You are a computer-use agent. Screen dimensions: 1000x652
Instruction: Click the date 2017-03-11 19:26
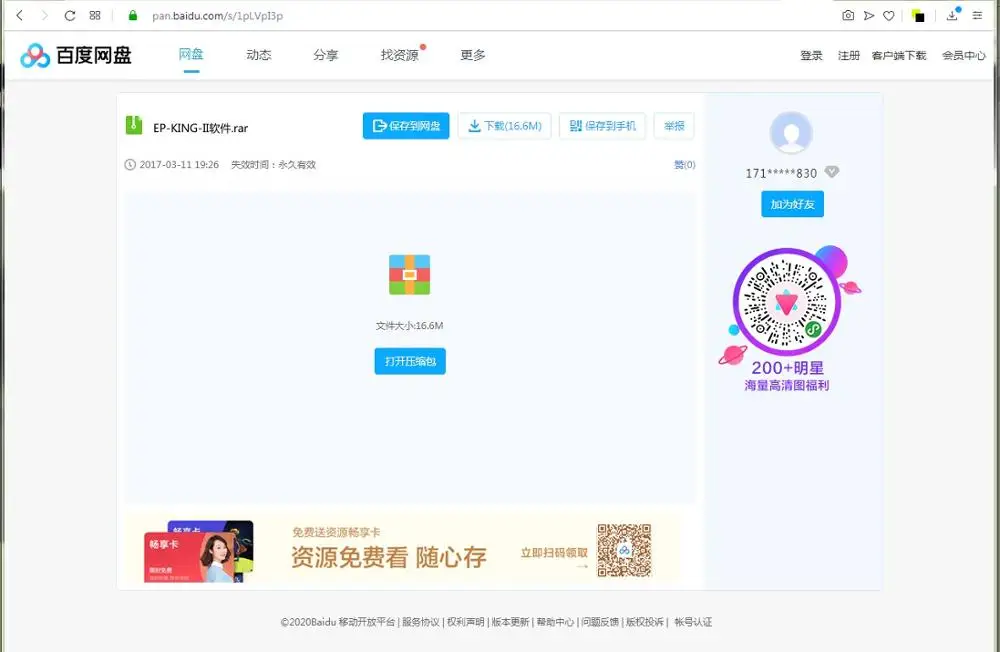pyautogui.click(x=179, y=165)
